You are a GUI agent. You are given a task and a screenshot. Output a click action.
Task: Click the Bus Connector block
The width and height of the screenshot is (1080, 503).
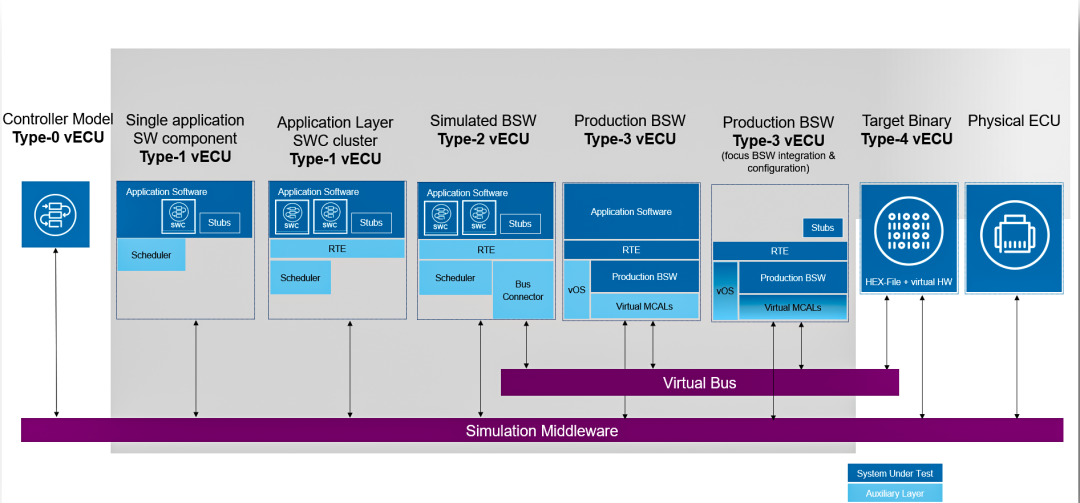(523, 289)
